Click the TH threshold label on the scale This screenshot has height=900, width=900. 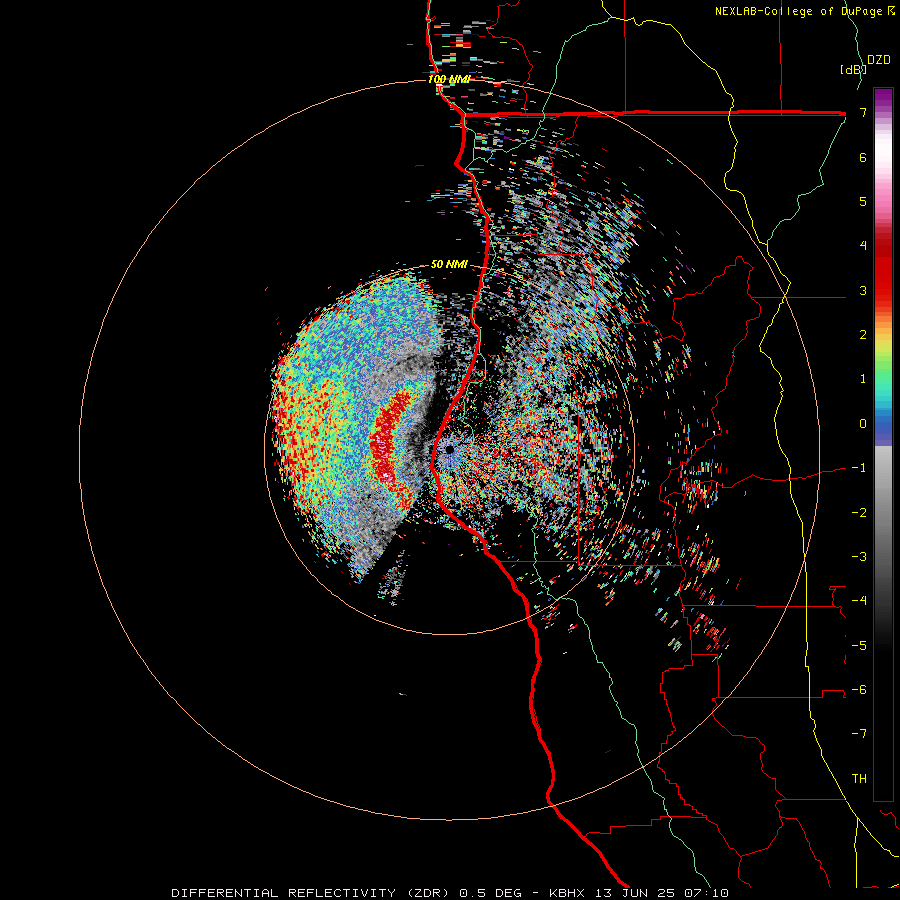859,779
